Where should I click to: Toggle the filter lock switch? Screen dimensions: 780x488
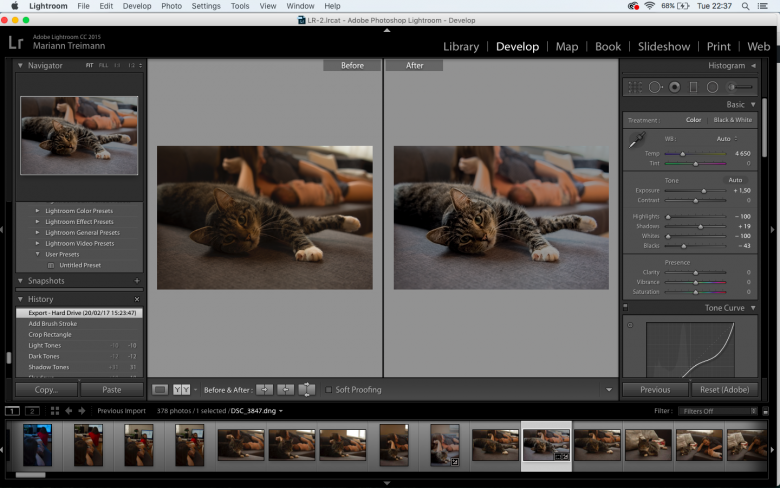point(766,411)
